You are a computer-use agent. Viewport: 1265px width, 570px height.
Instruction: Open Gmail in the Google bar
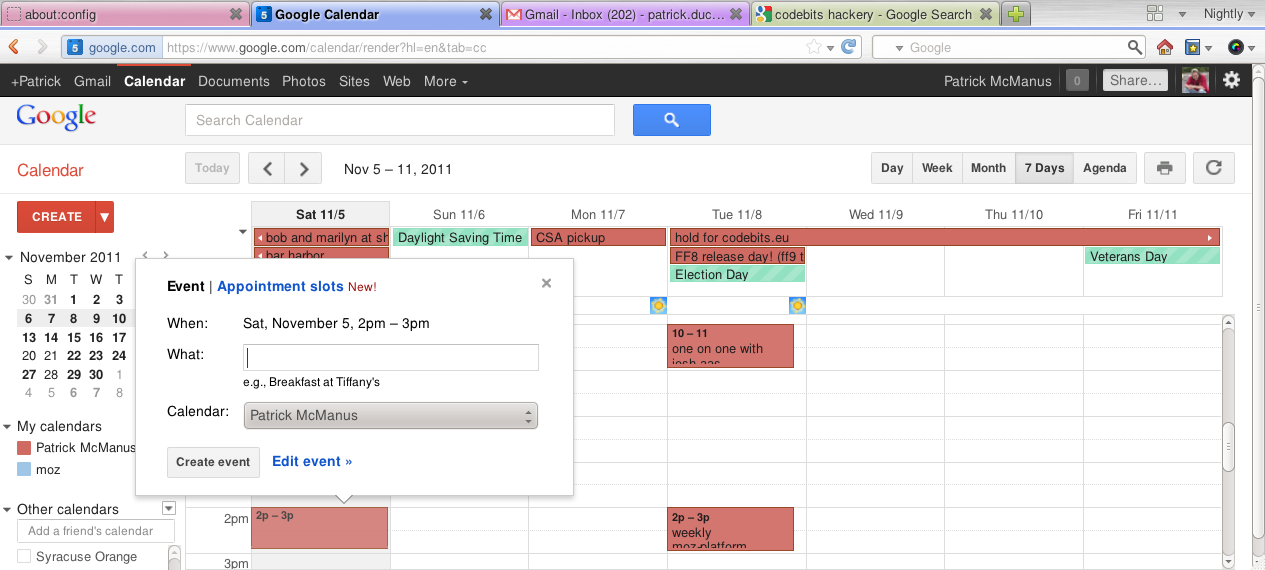(x=92, y=81)
